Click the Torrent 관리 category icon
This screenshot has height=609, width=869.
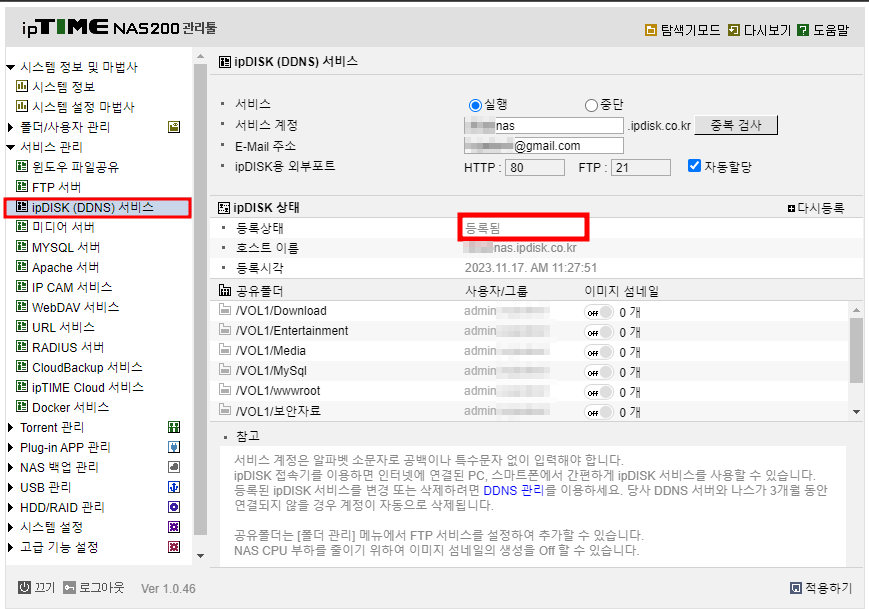[174, 427]
